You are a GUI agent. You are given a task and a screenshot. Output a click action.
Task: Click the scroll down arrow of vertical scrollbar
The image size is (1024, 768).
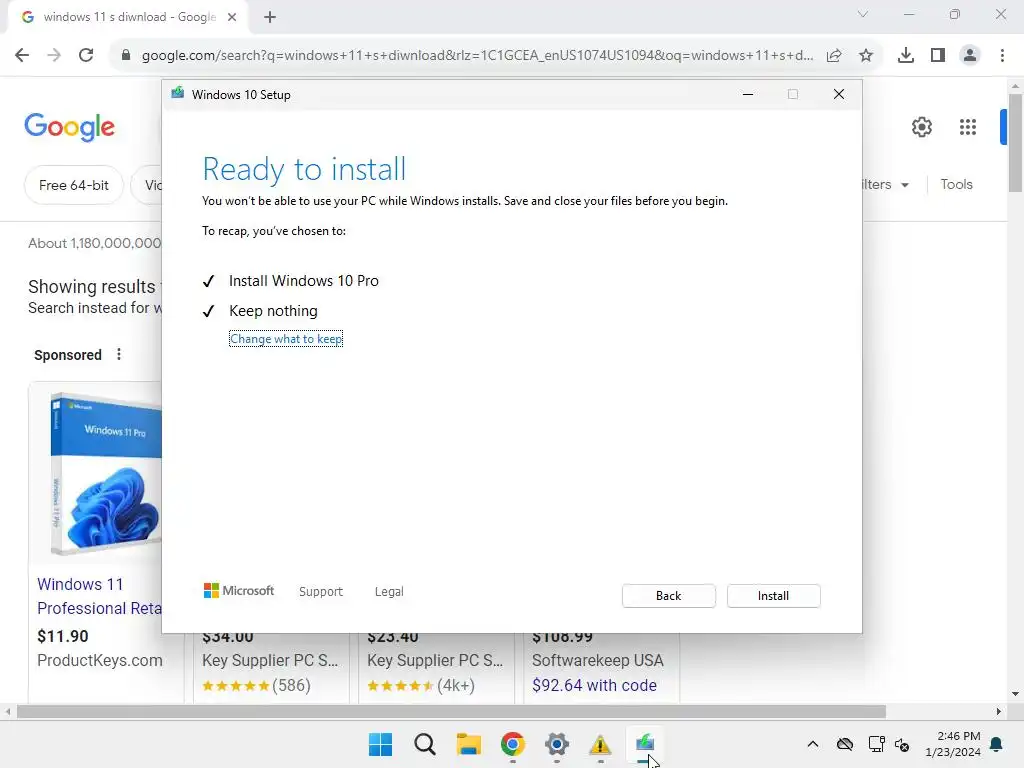coord(1016,694)
